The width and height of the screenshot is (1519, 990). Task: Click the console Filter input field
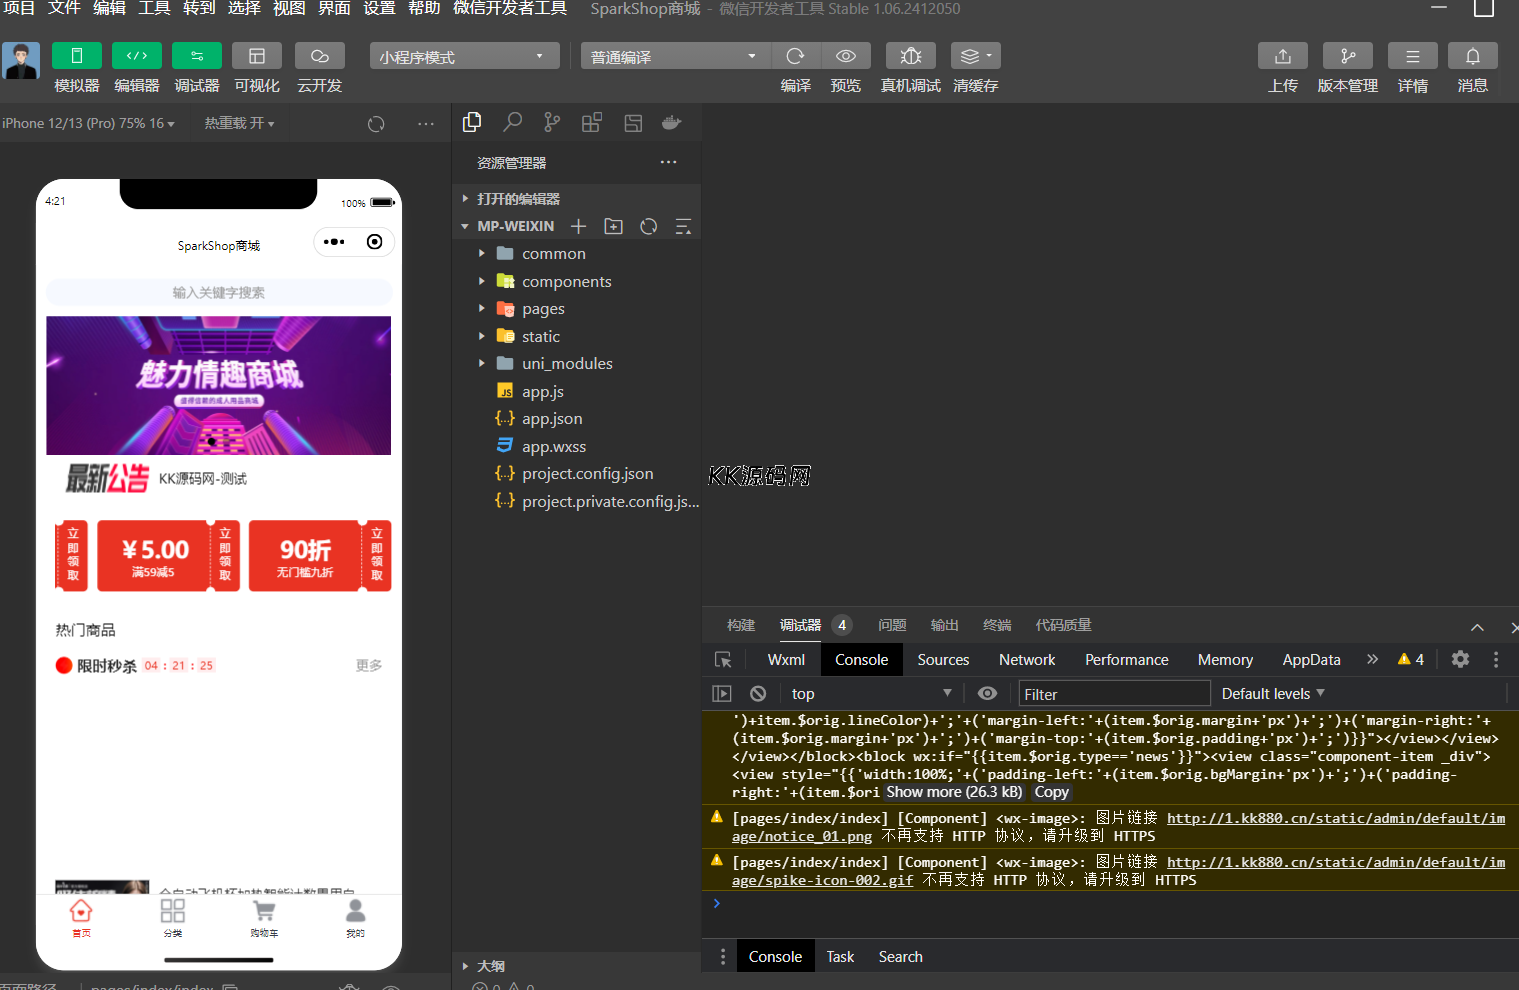coord(1112,694)
